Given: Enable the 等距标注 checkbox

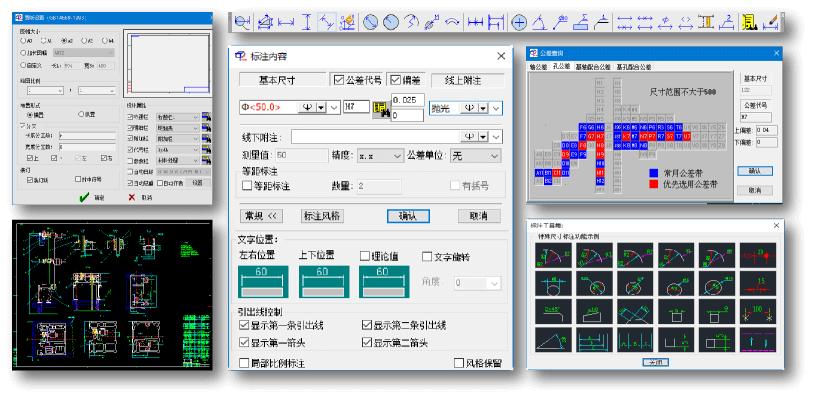Looking at the screenshot, I should [247, 186].
